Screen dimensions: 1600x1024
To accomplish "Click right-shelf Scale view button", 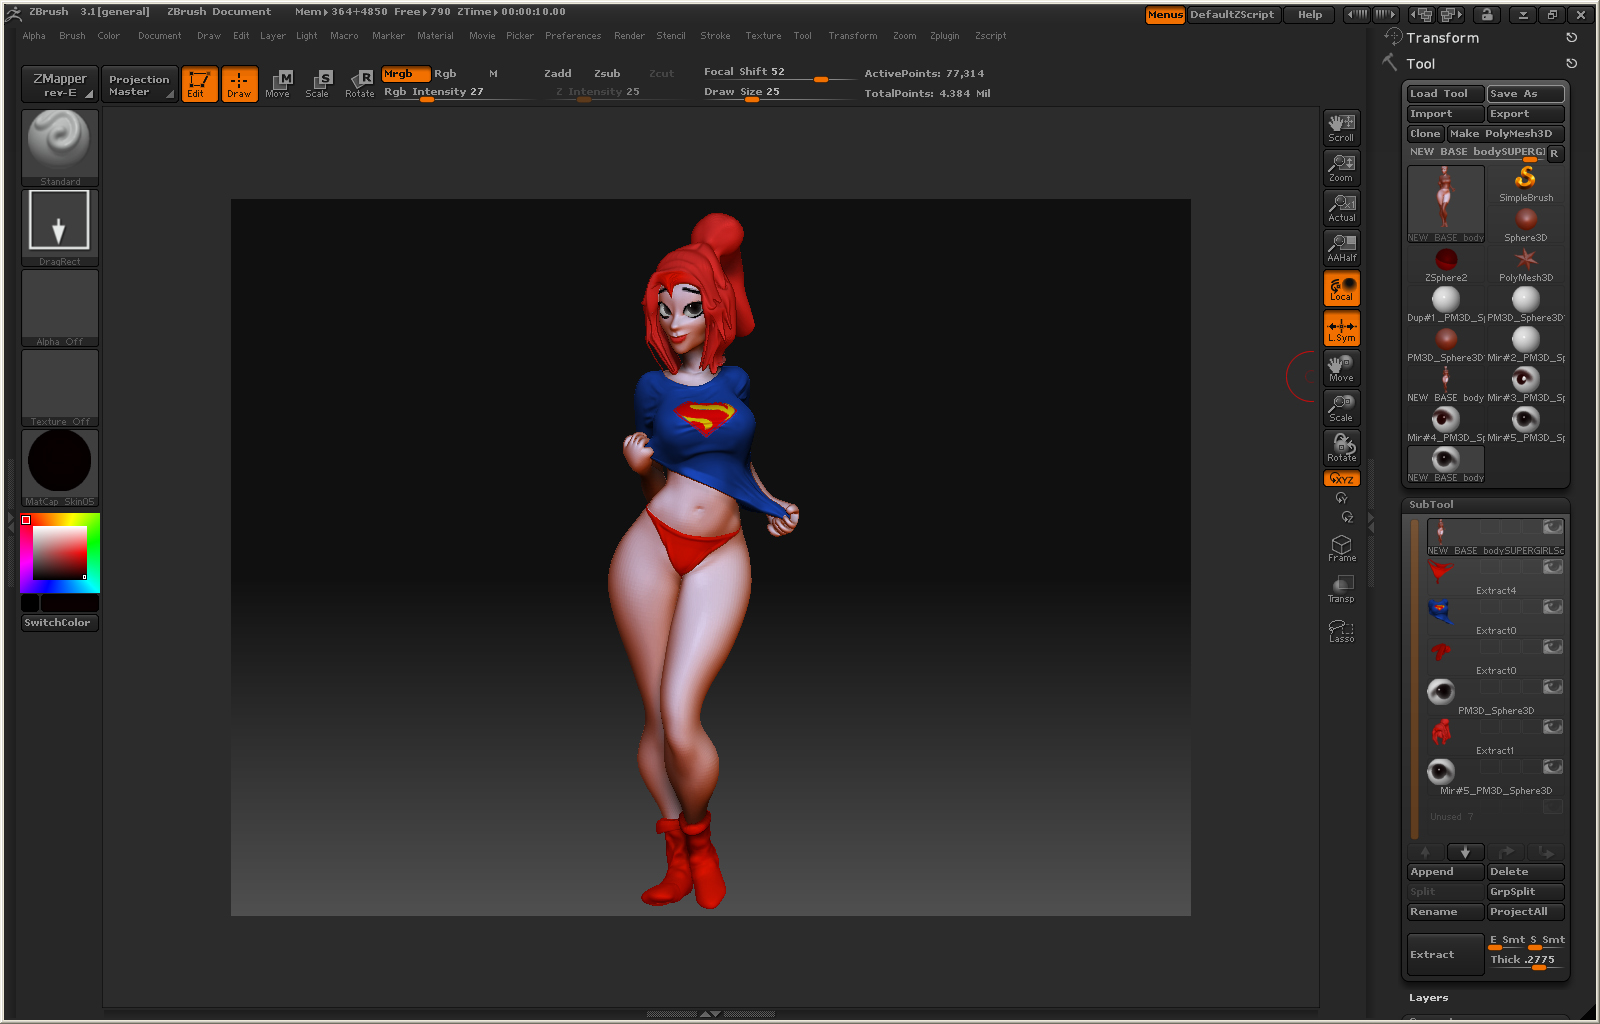I will tap(1341, 407).
